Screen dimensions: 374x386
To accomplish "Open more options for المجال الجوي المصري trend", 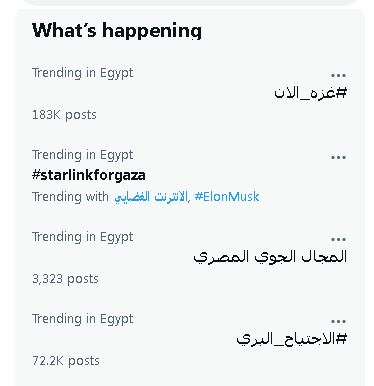I will [x=338, y=239].
